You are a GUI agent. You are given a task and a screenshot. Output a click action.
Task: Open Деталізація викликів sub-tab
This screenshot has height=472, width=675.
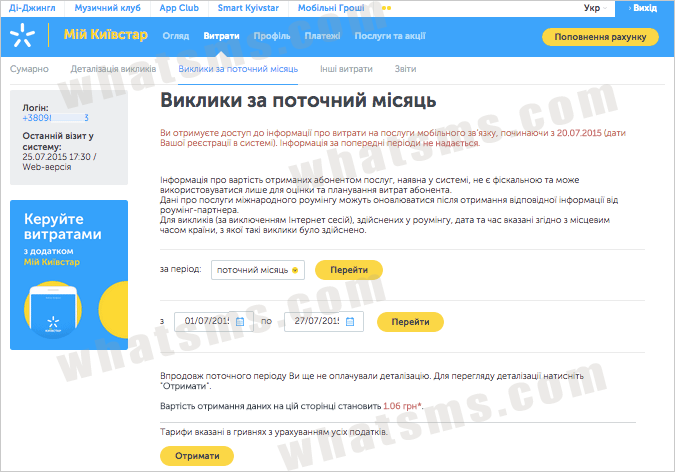(113, 69)
